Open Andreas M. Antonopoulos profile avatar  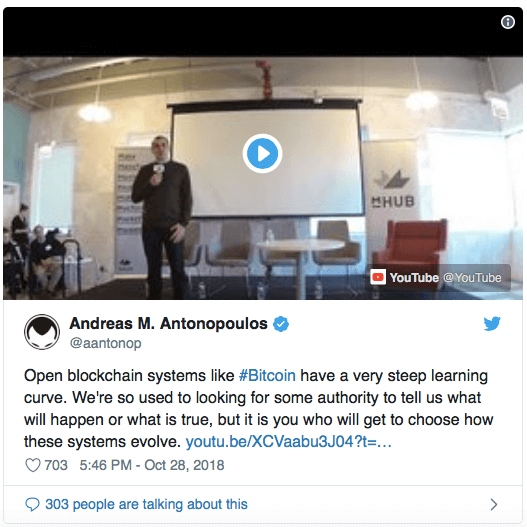(42, 332)
